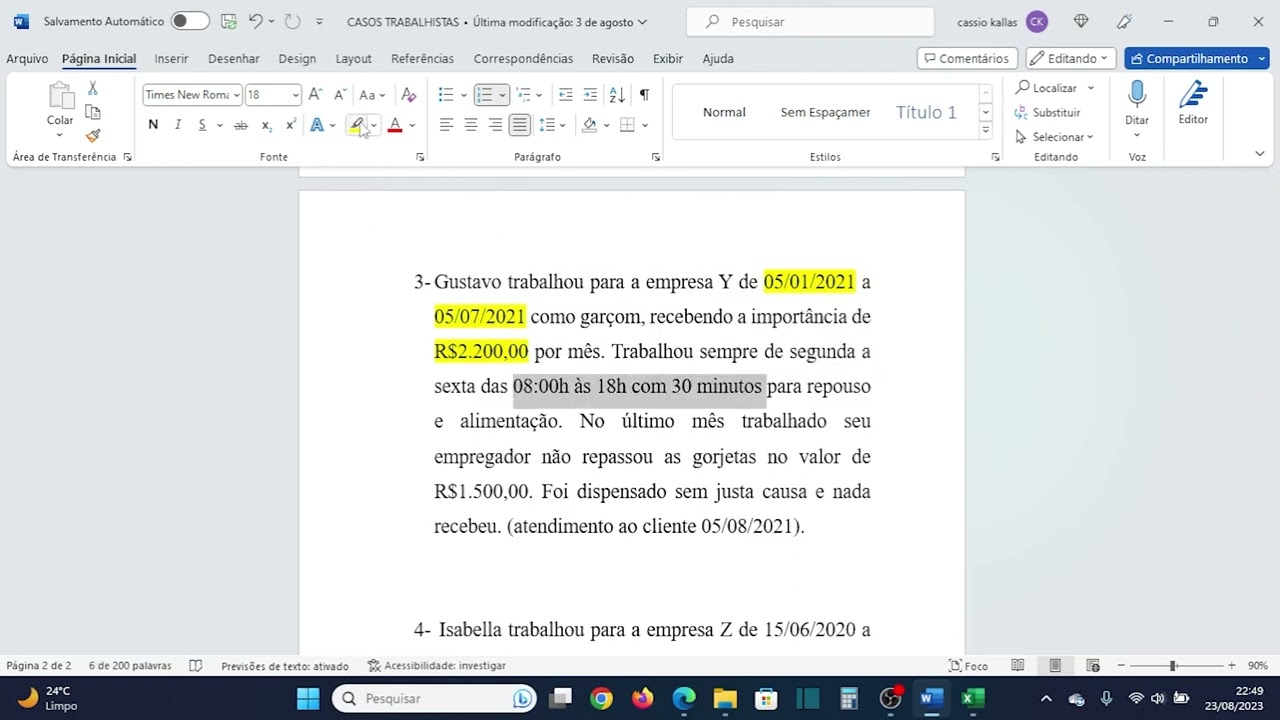Switch to the Inserir tab
The width and height of the screenshot is (1280, 720).
pos(171,59)
